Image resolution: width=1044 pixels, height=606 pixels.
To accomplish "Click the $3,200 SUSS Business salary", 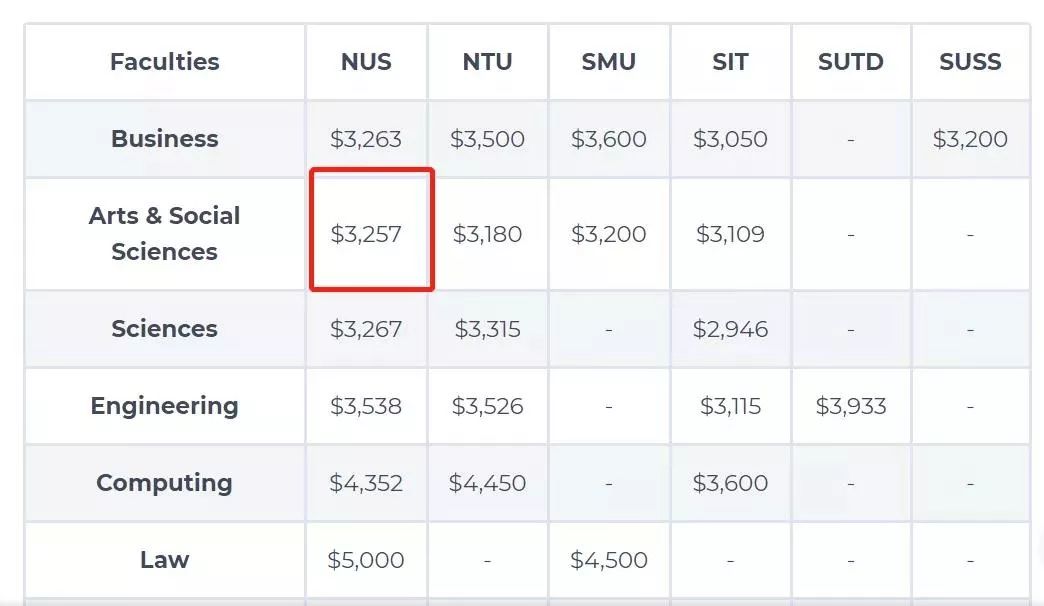I will 970,139.
